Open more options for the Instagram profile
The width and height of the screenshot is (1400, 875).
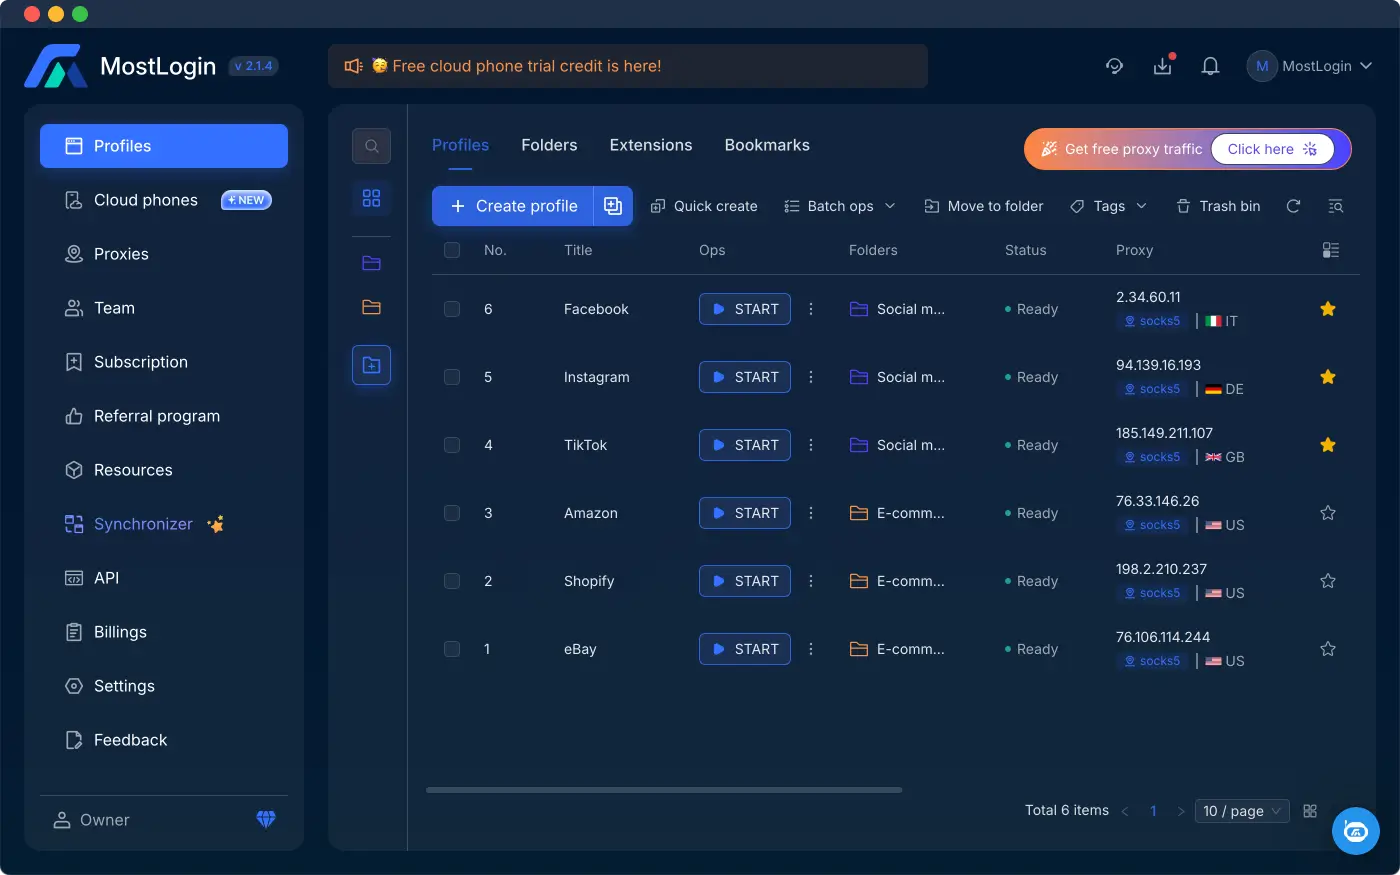[x=811, y=377]
